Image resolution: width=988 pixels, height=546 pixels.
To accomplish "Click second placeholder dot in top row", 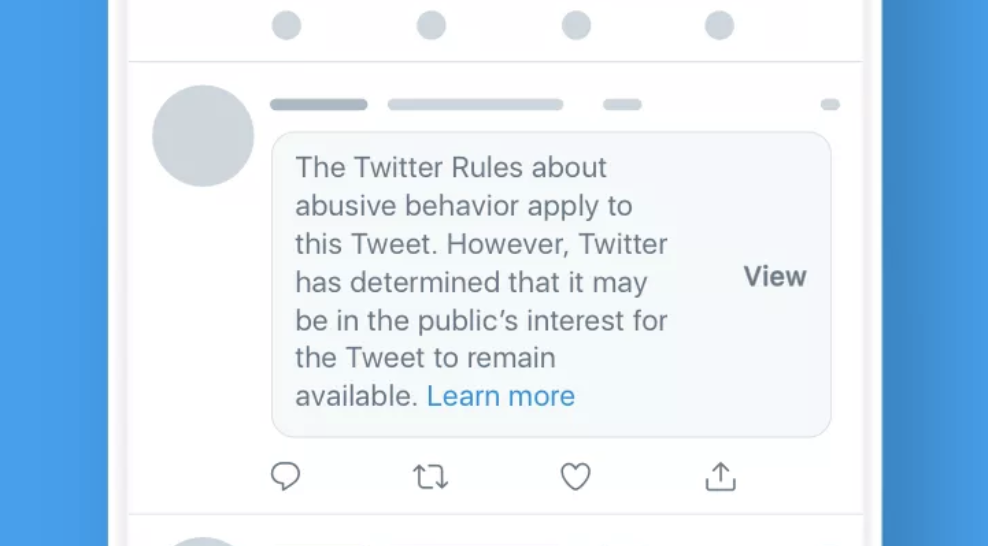I will (431, 25).
